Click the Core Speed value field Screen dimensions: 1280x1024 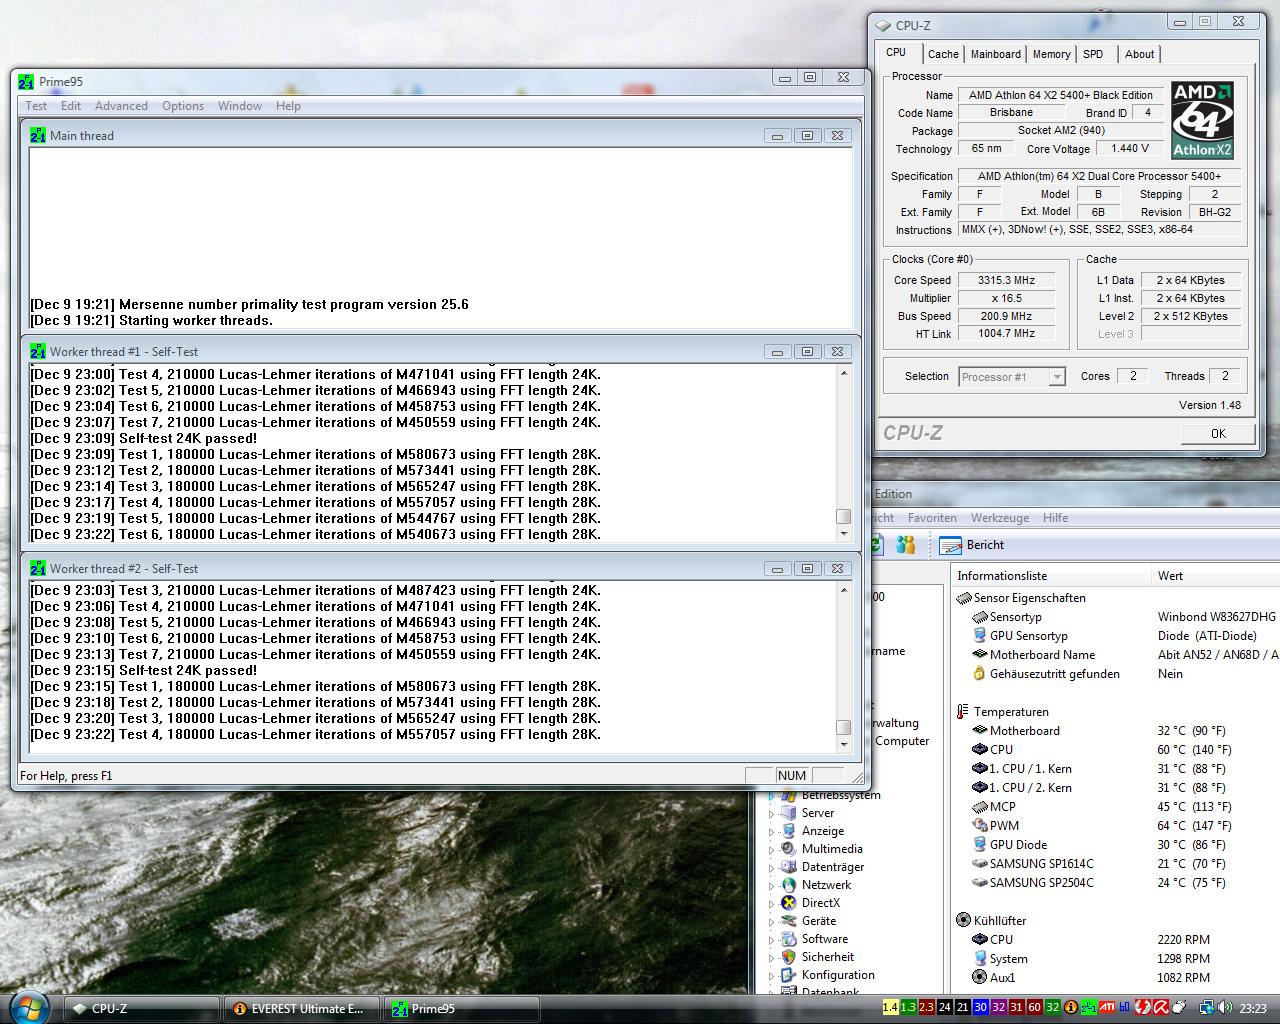tap(1006, 280)
